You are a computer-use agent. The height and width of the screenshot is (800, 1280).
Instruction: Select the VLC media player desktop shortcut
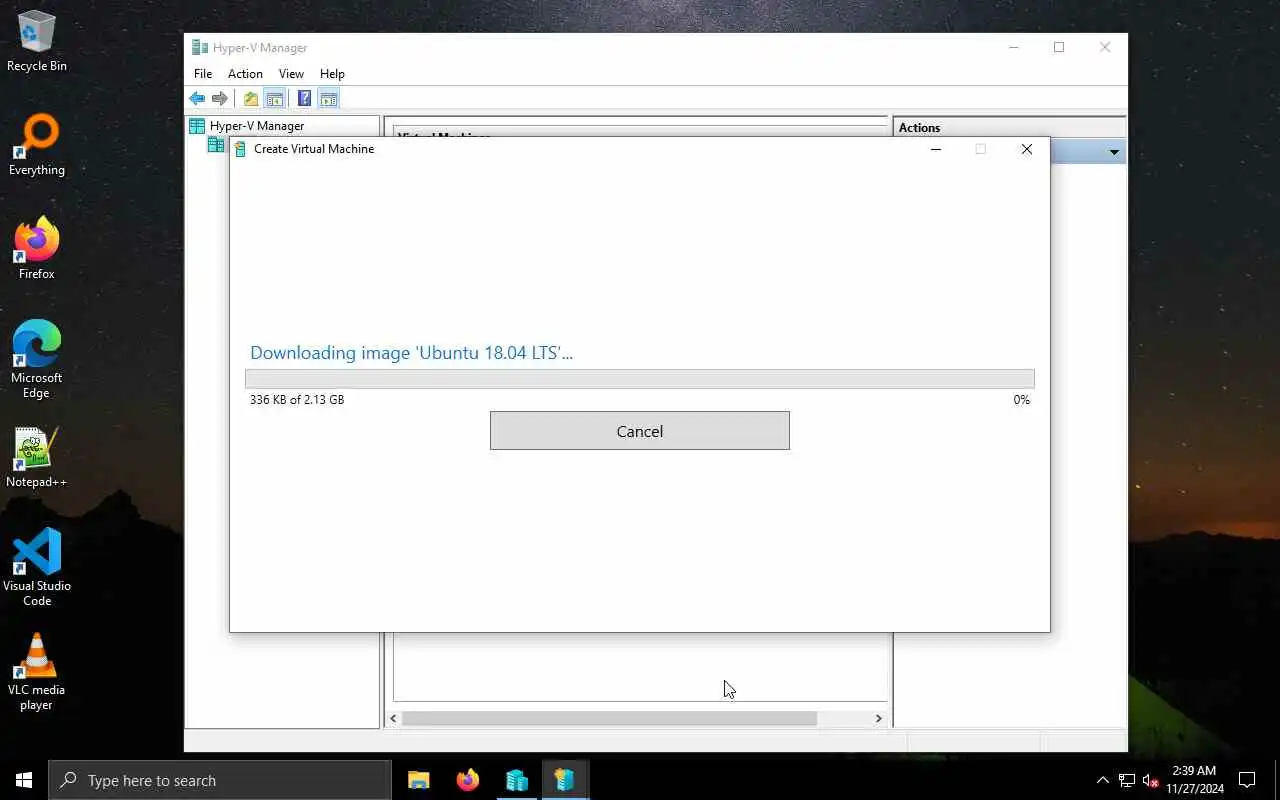tap(37, 672)
